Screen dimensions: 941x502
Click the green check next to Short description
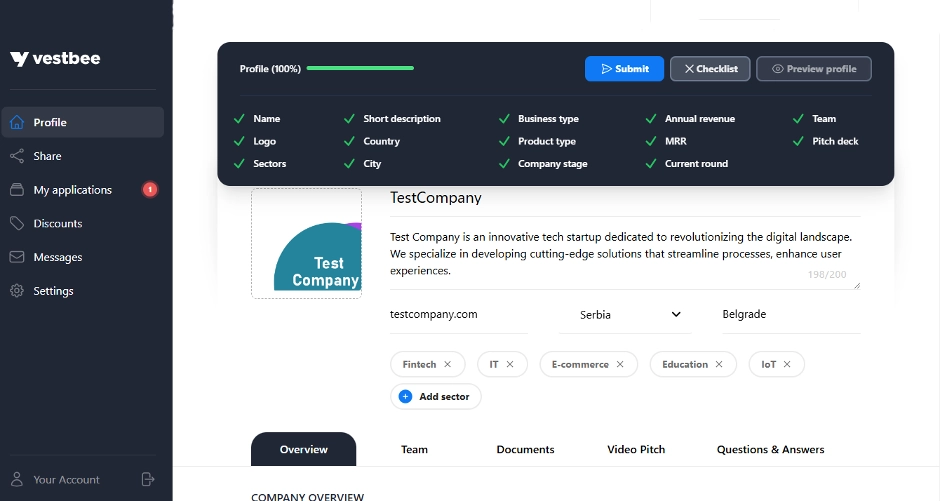click(349, 119)
